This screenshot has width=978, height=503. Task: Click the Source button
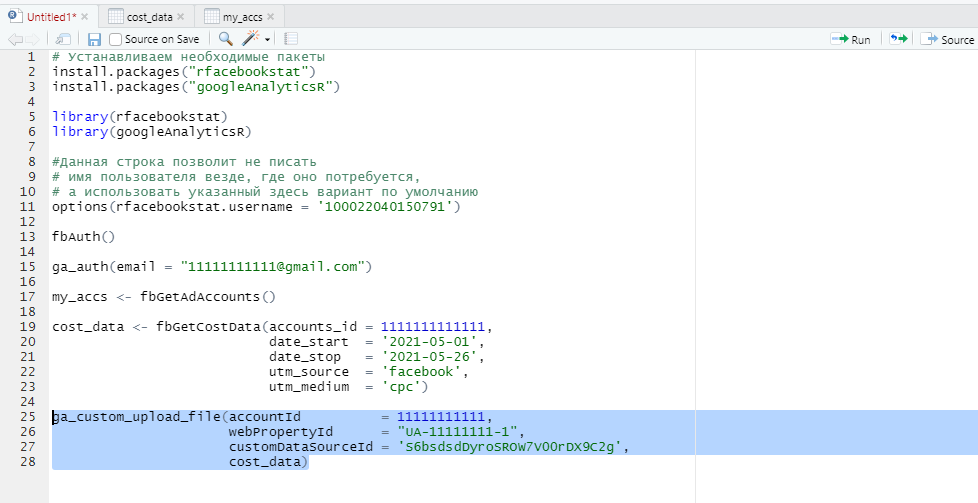pos(948,39)
